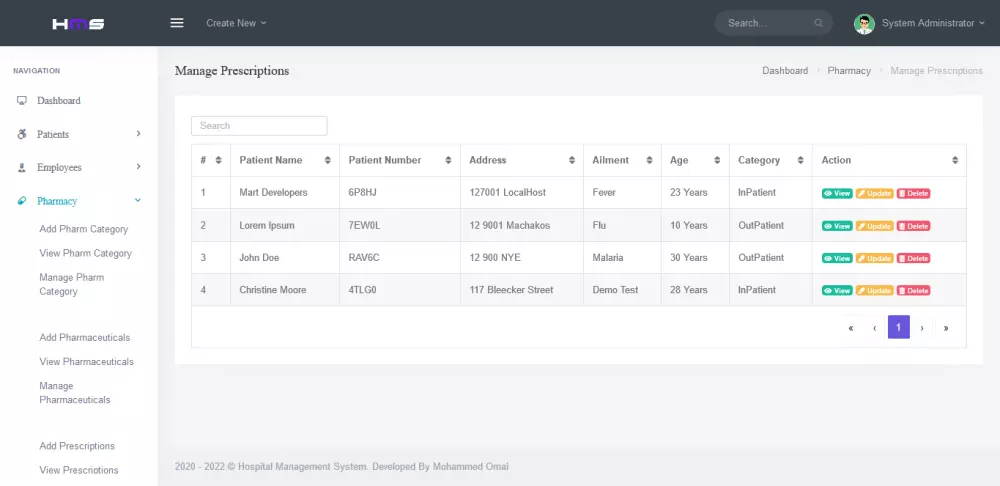Open Add Pharmaceuticals
1000x486 pixels.
point(85,337)
